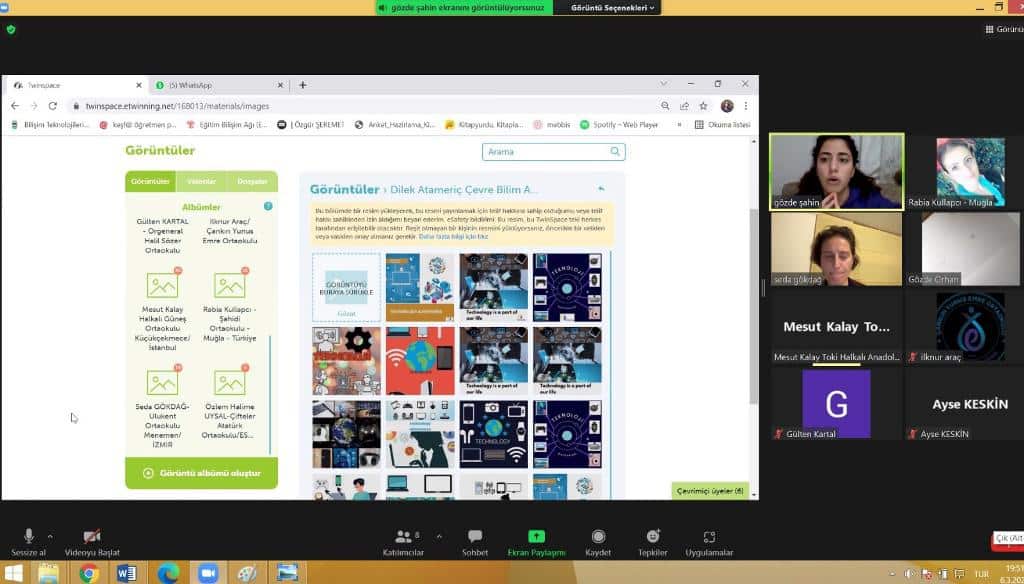Open the Sohbet chat panel

[474, 540]
